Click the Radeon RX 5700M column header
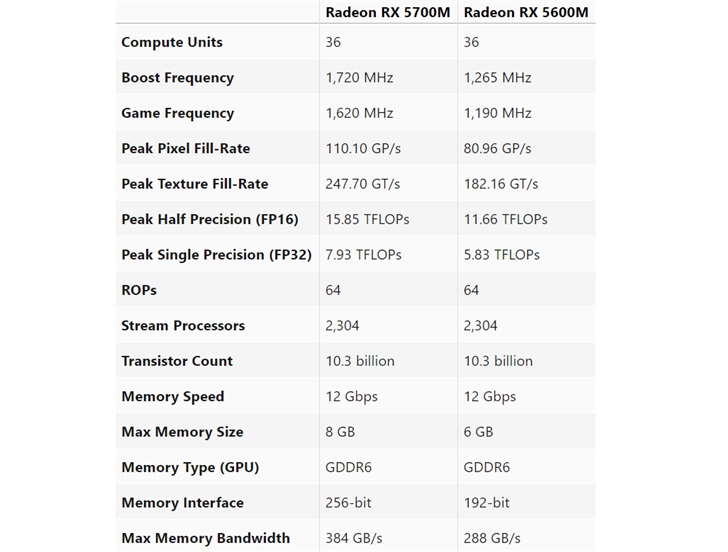Viewport: 728px width, 552px height. point(387,12)
